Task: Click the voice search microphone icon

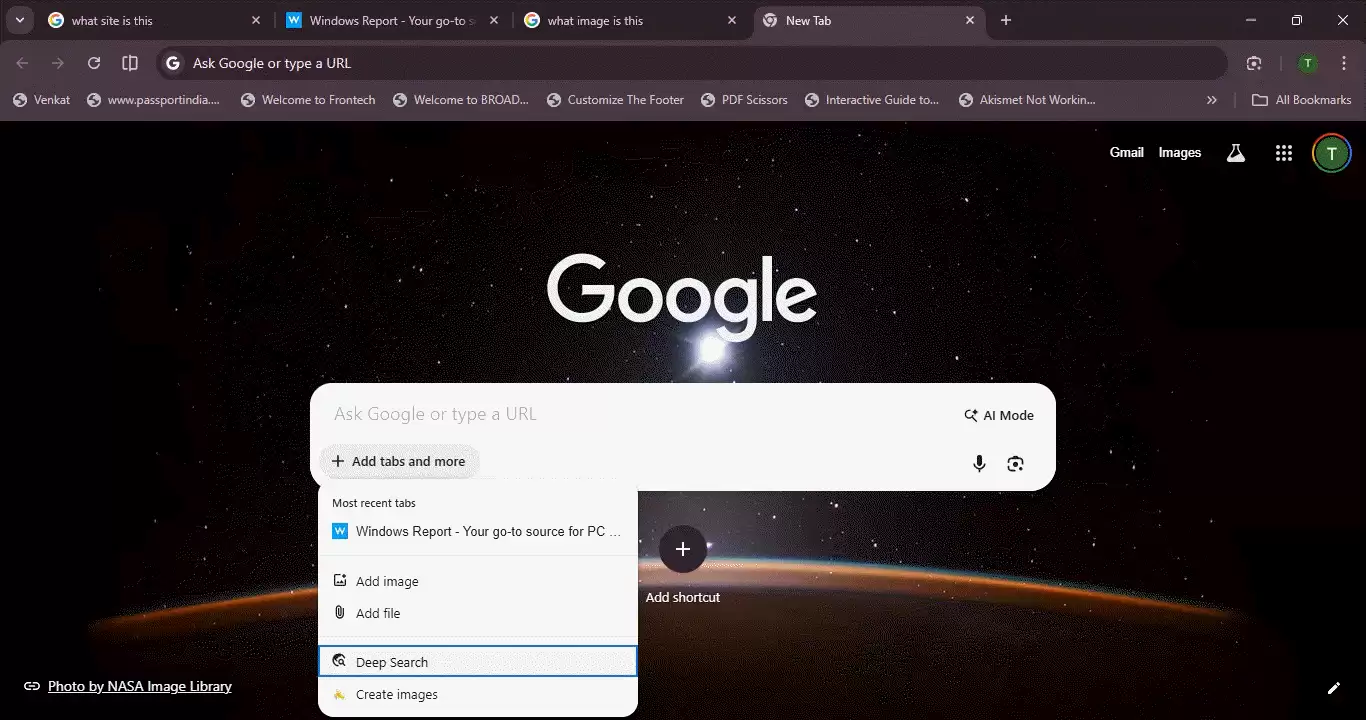Action: click(978, 463)
